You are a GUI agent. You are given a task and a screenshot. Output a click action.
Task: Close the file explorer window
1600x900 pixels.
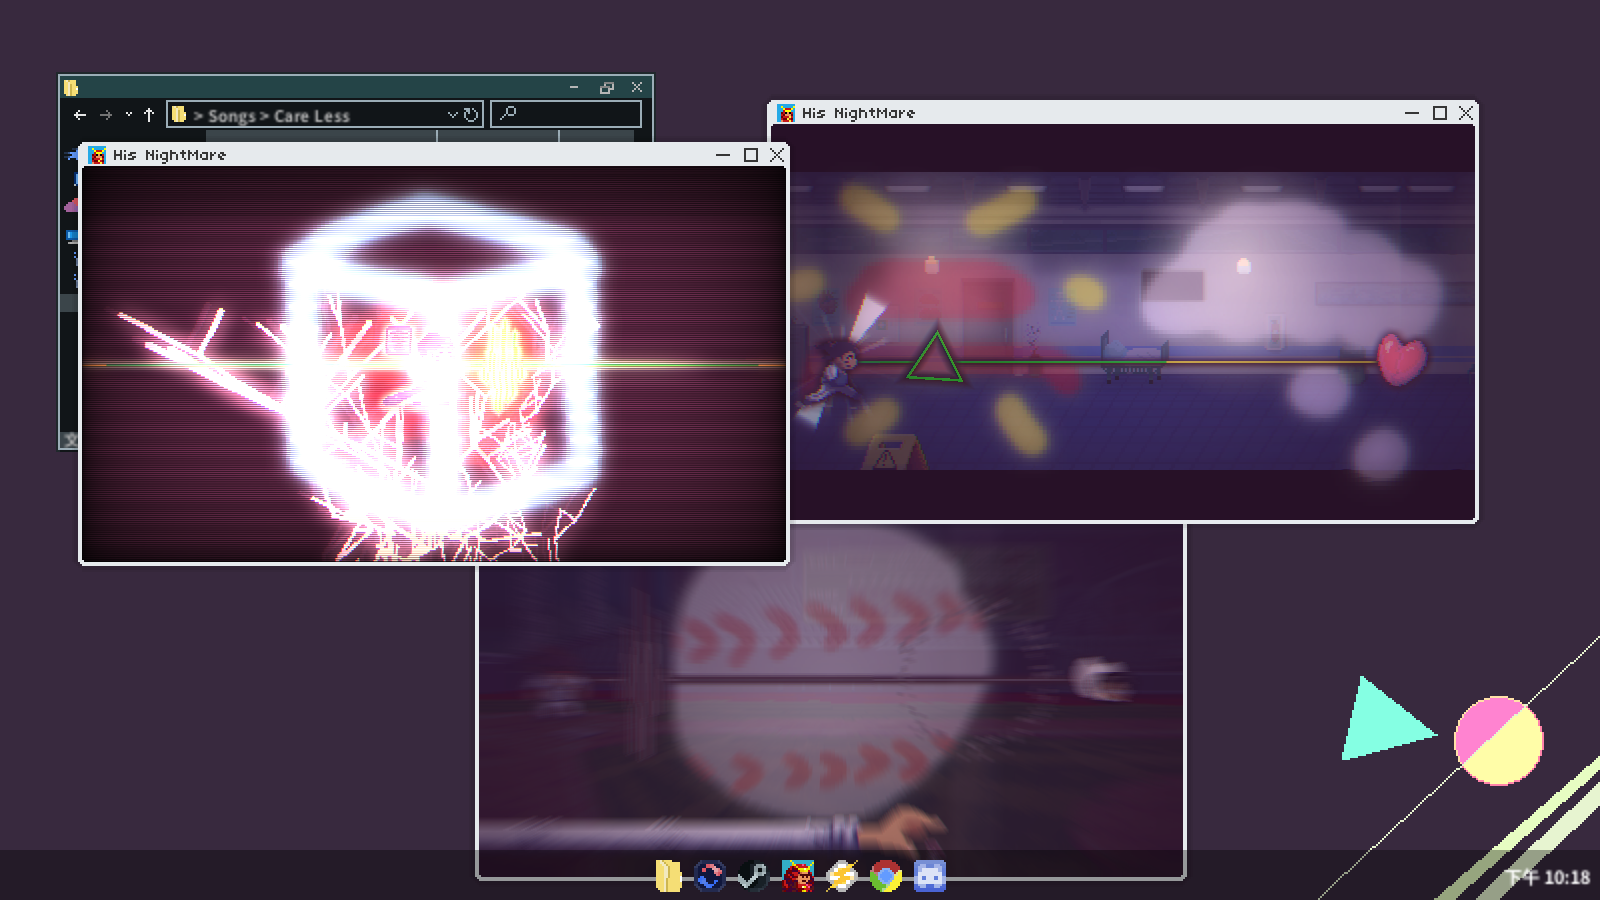[637, 87]
